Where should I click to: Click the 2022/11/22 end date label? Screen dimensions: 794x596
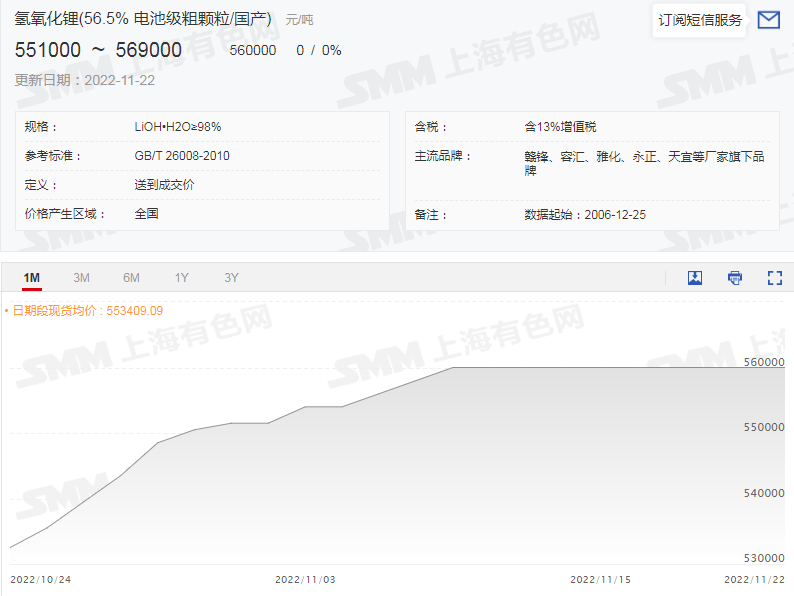754,579
